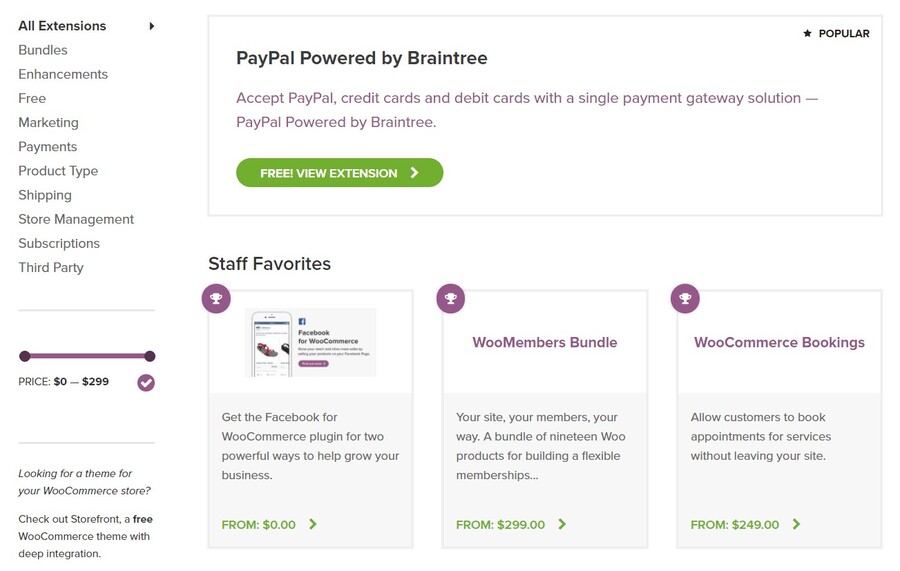
Task: Expand the All Extensions category arrow
Action: [152, 26]
